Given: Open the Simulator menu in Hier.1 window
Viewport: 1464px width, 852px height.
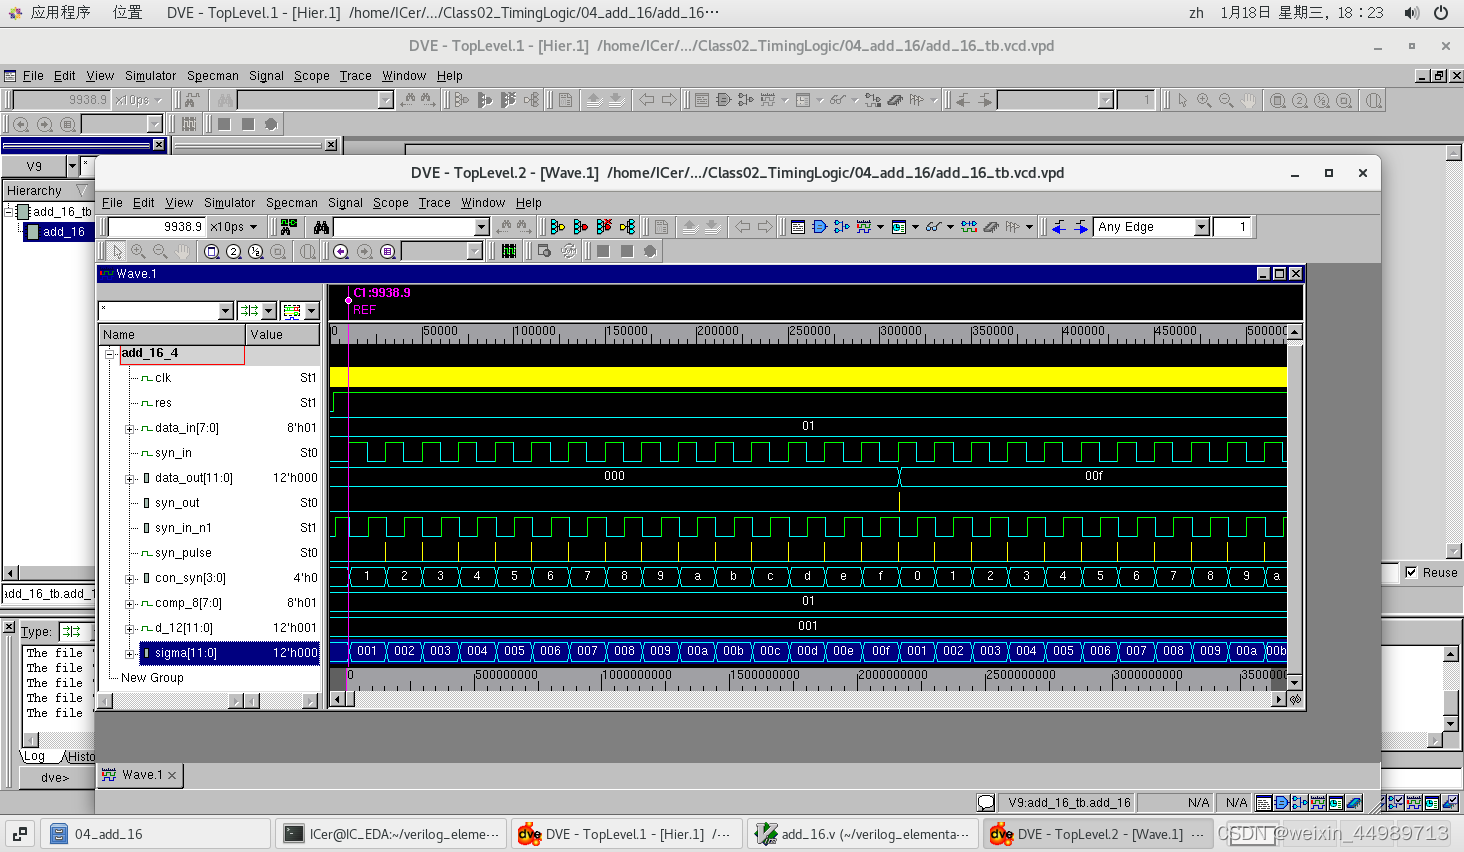Looking at the screenshot, I should (x=150, y=76).
